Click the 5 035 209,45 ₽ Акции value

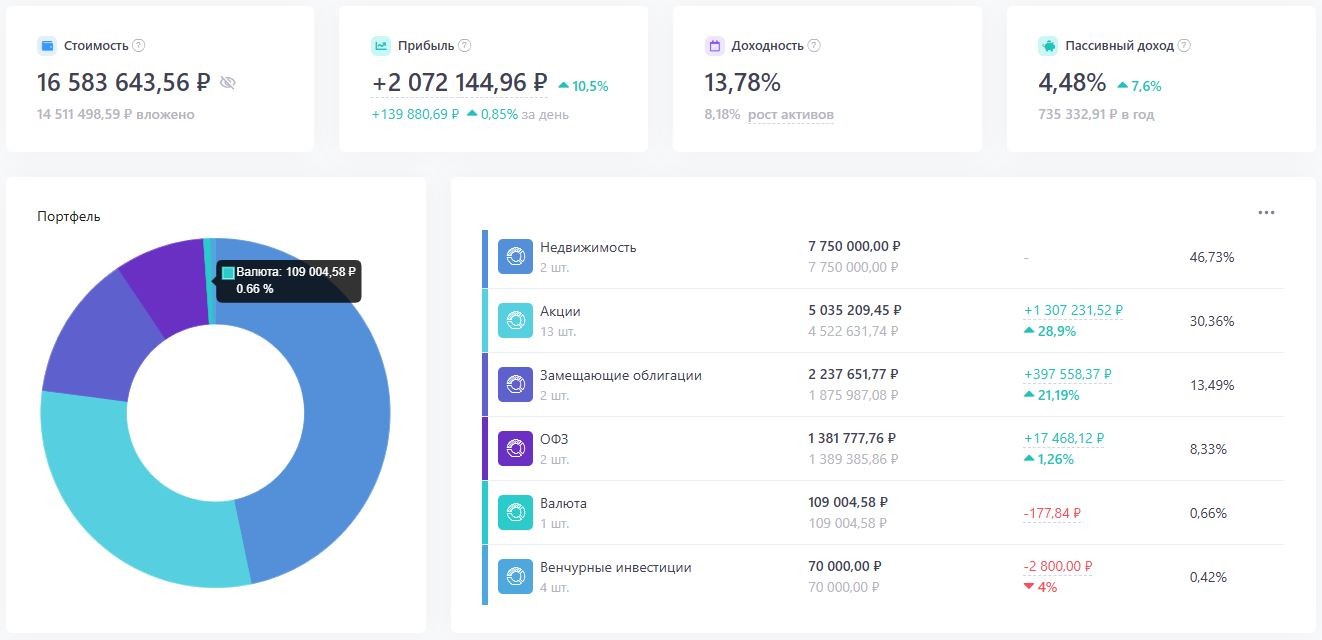[855, 310]
